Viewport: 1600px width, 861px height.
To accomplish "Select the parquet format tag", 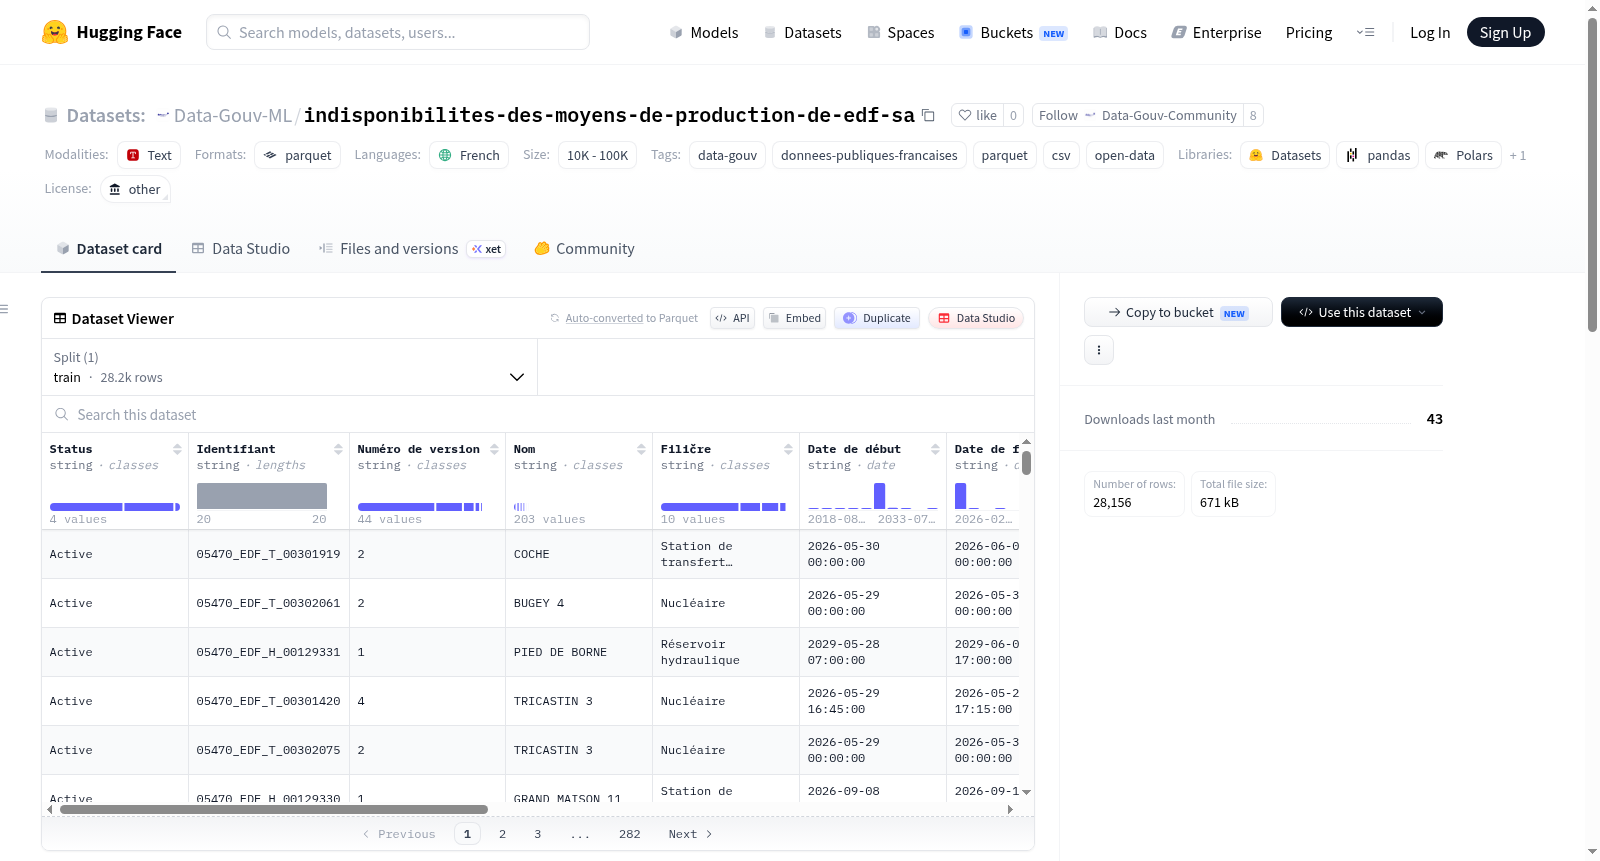I will click(297, 155).
